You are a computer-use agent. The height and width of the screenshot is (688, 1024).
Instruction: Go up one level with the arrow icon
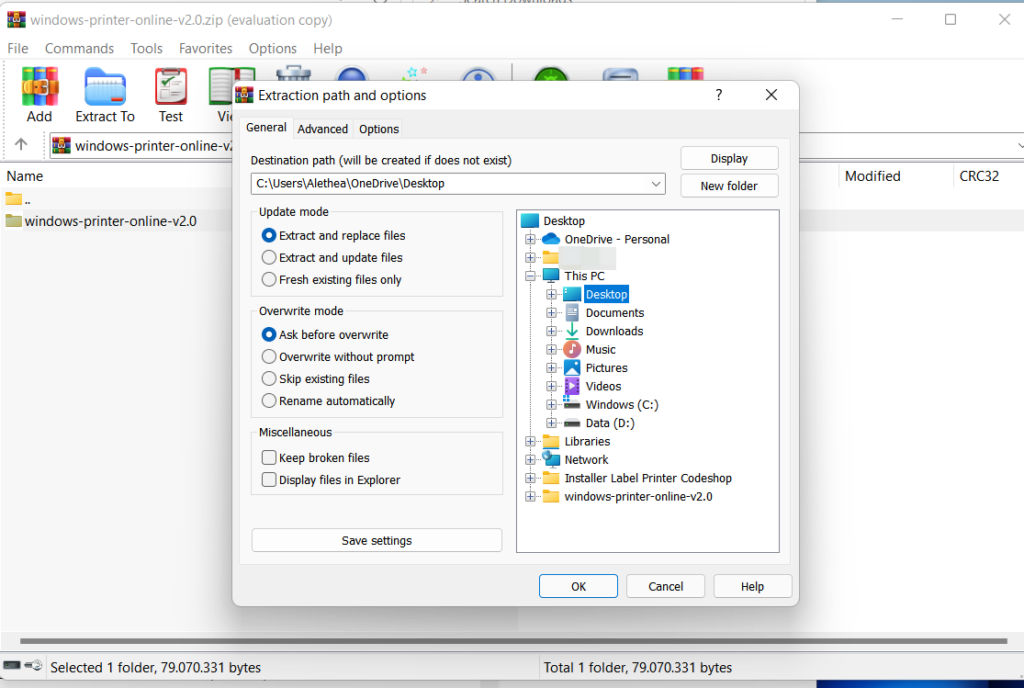coord(21,144)
